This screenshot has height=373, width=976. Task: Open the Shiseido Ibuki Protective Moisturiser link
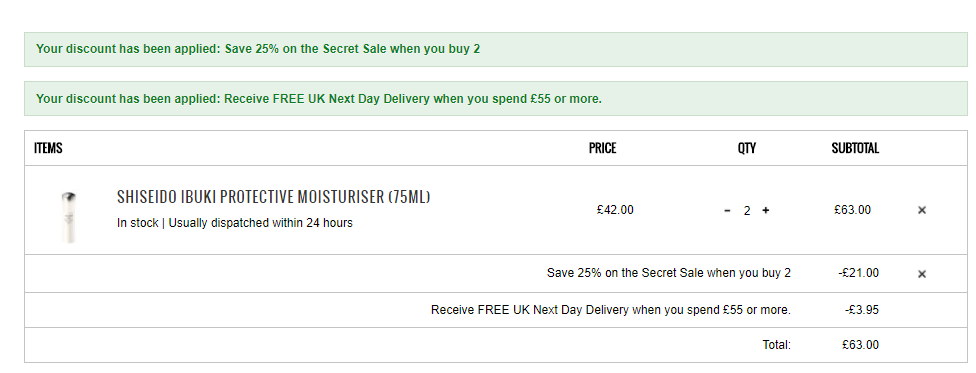[273, 197]
